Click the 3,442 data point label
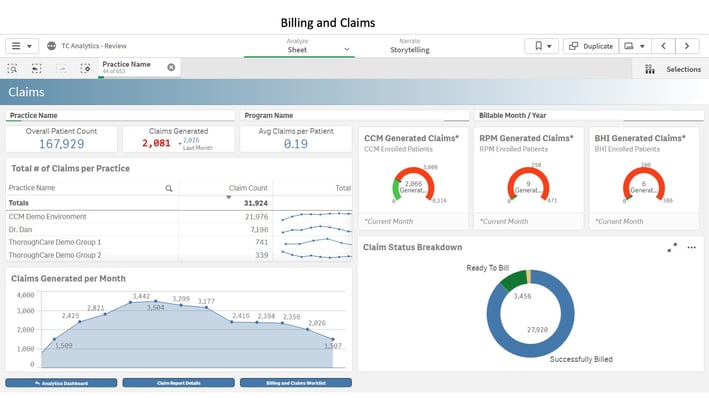The width and height of the screenshot is (709, 398). pyautogui.click(x=141, y=296)
